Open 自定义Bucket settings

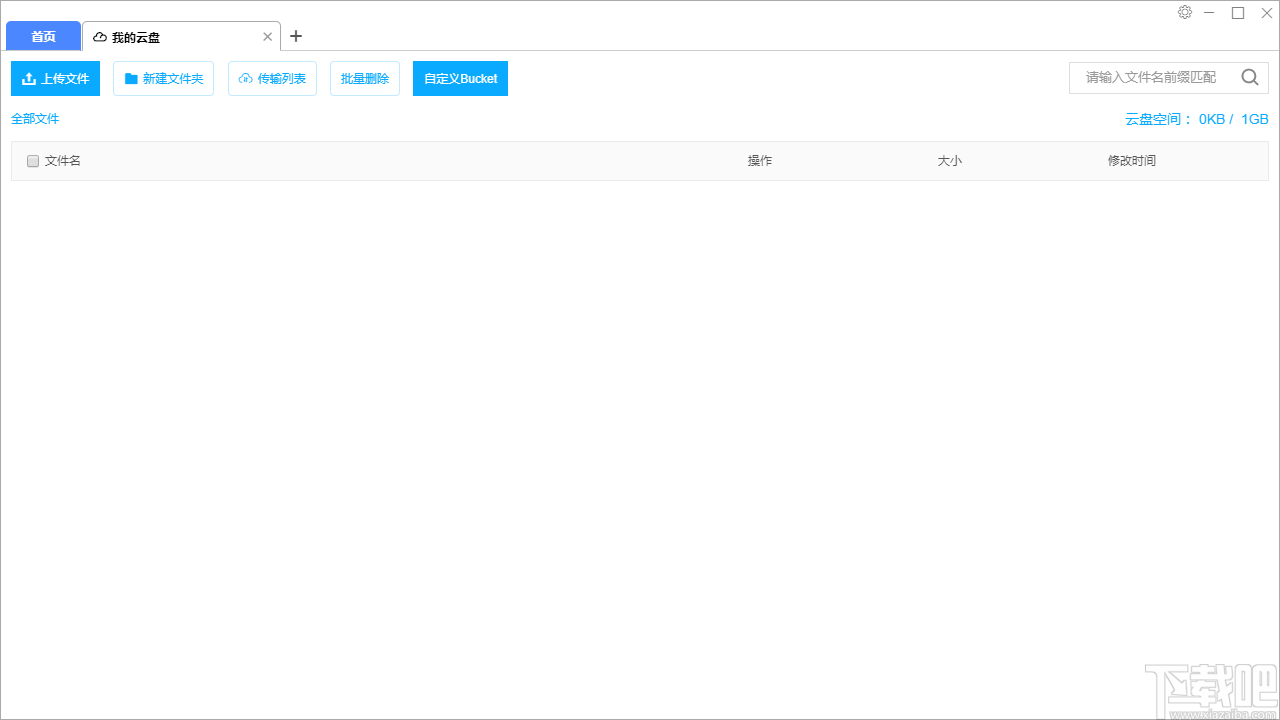(x=460, y=79)
